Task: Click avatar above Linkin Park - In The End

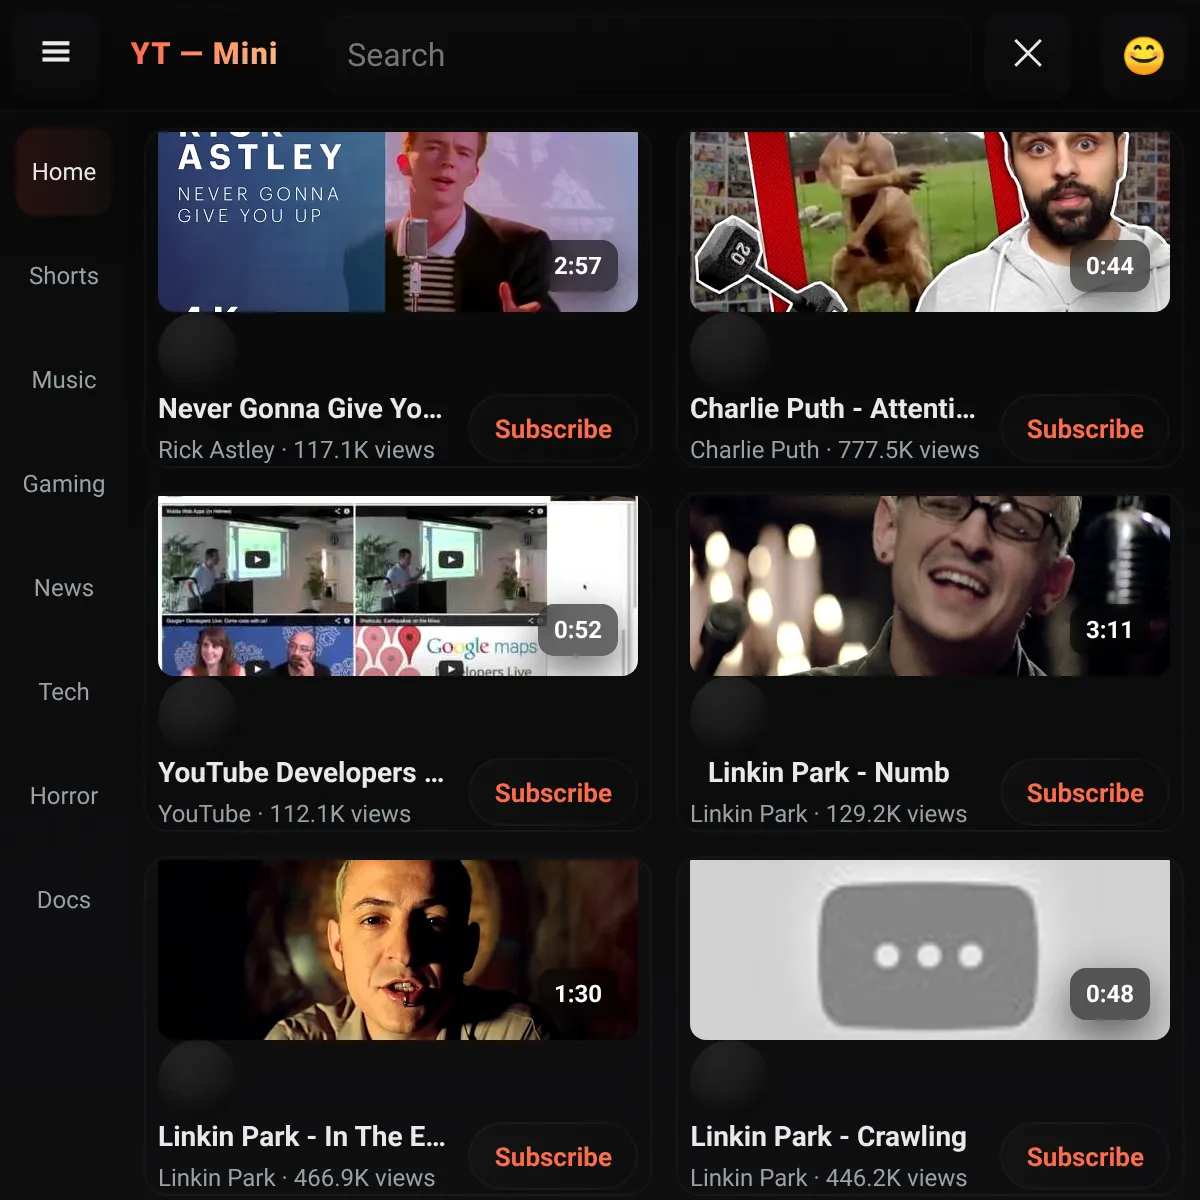Action: pos(197,1078)
